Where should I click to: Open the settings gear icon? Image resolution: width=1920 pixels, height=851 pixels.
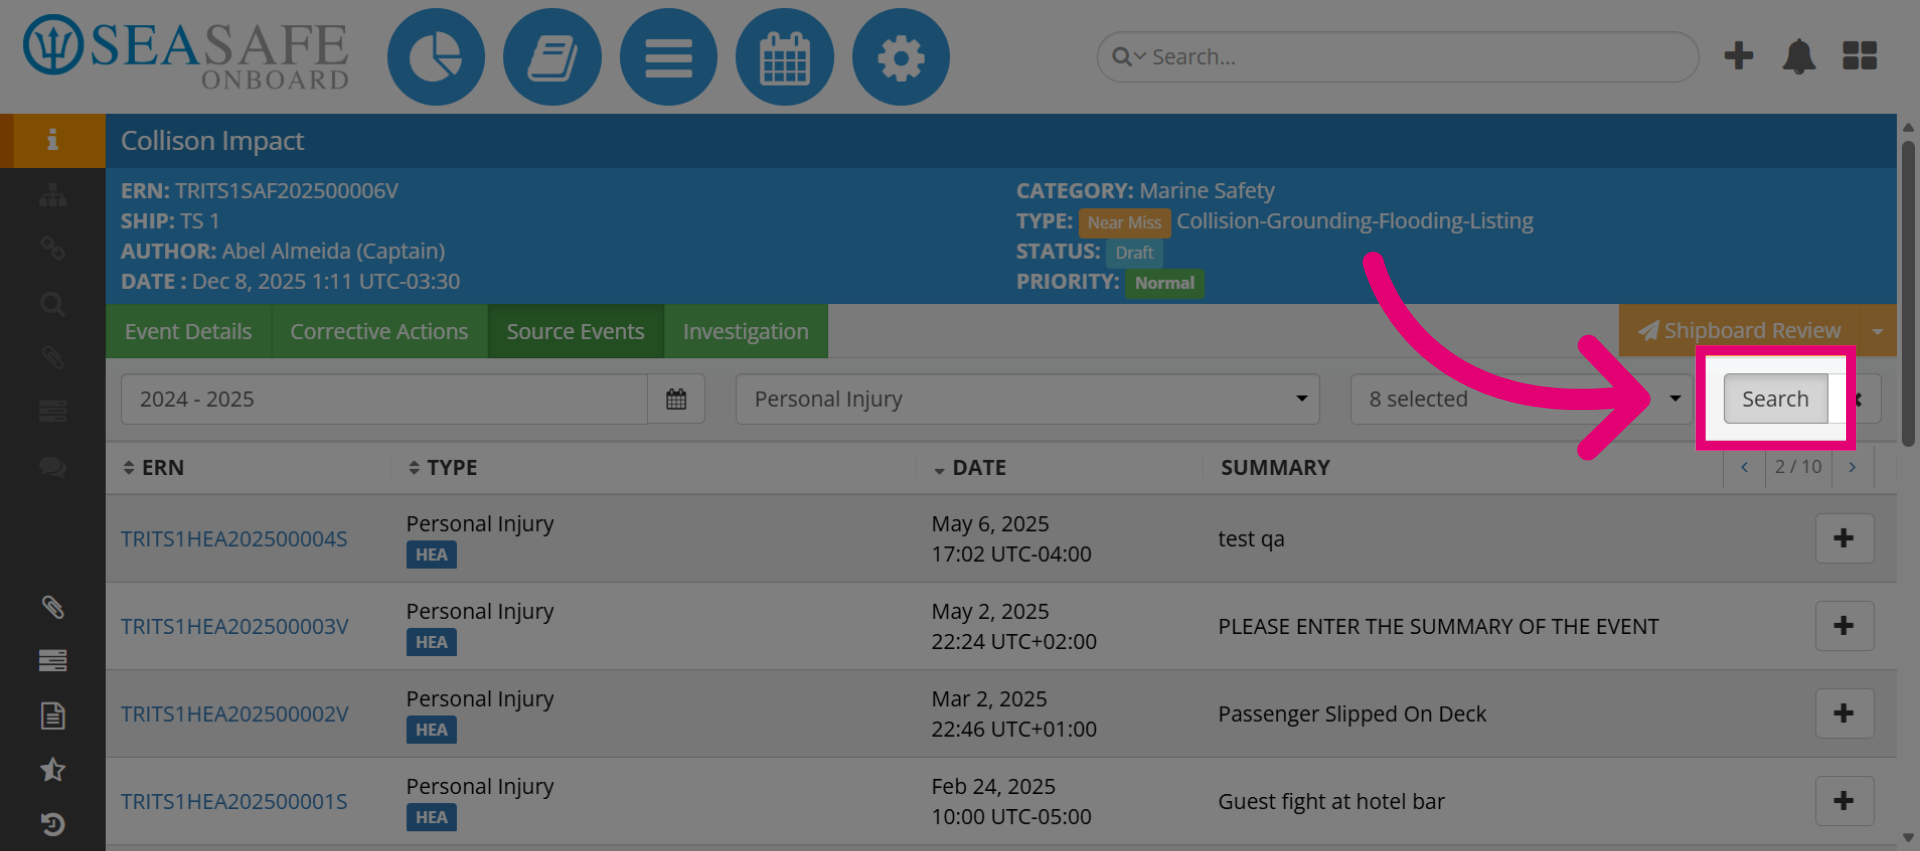900,57
